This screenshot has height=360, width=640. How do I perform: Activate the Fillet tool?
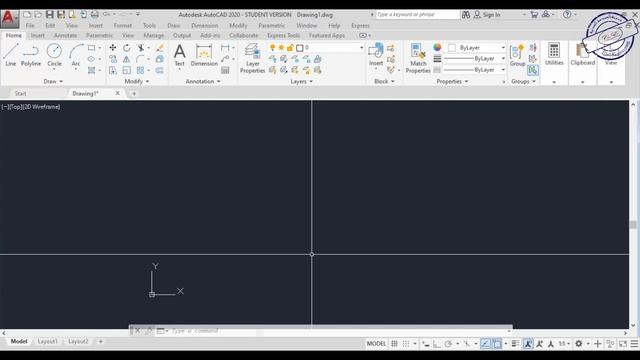[141, 59]
